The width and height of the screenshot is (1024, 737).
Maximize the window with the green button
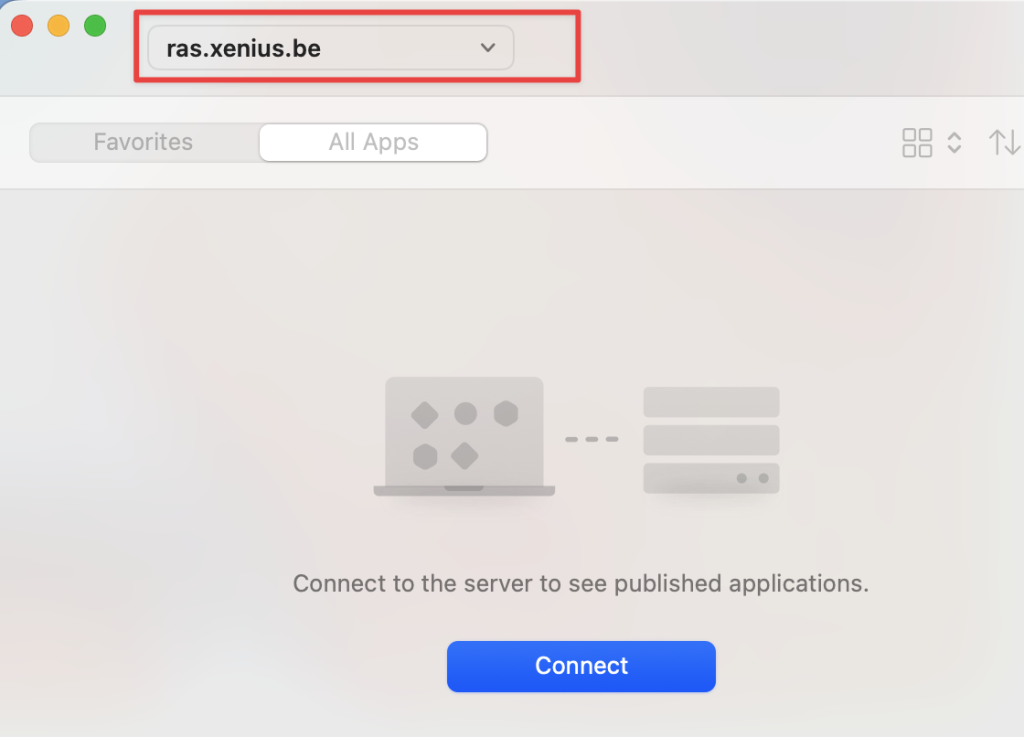pyautogui.click(x=95, y=26)
